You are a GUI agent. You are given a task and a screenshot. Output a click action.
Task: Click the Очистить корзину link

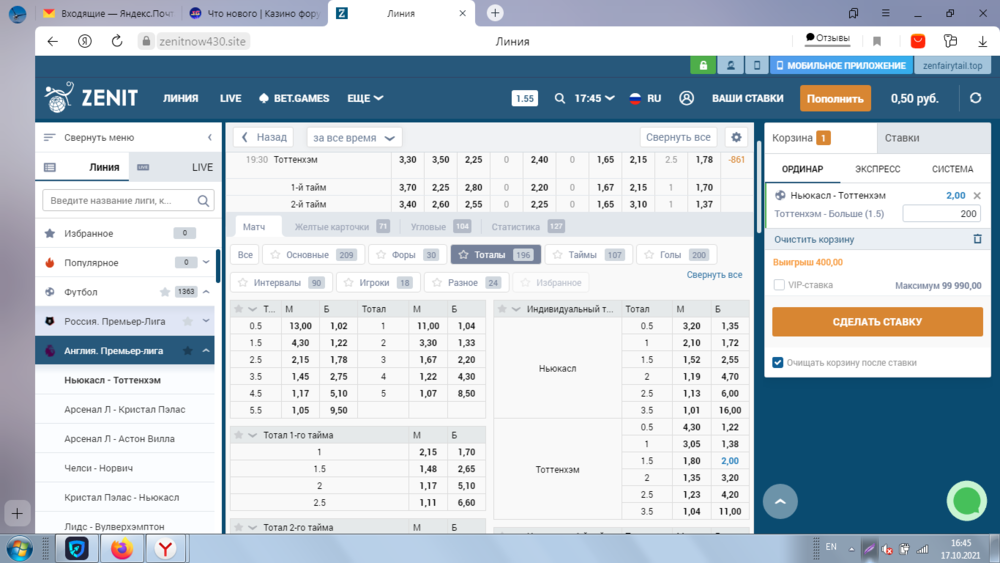point(814,239)
